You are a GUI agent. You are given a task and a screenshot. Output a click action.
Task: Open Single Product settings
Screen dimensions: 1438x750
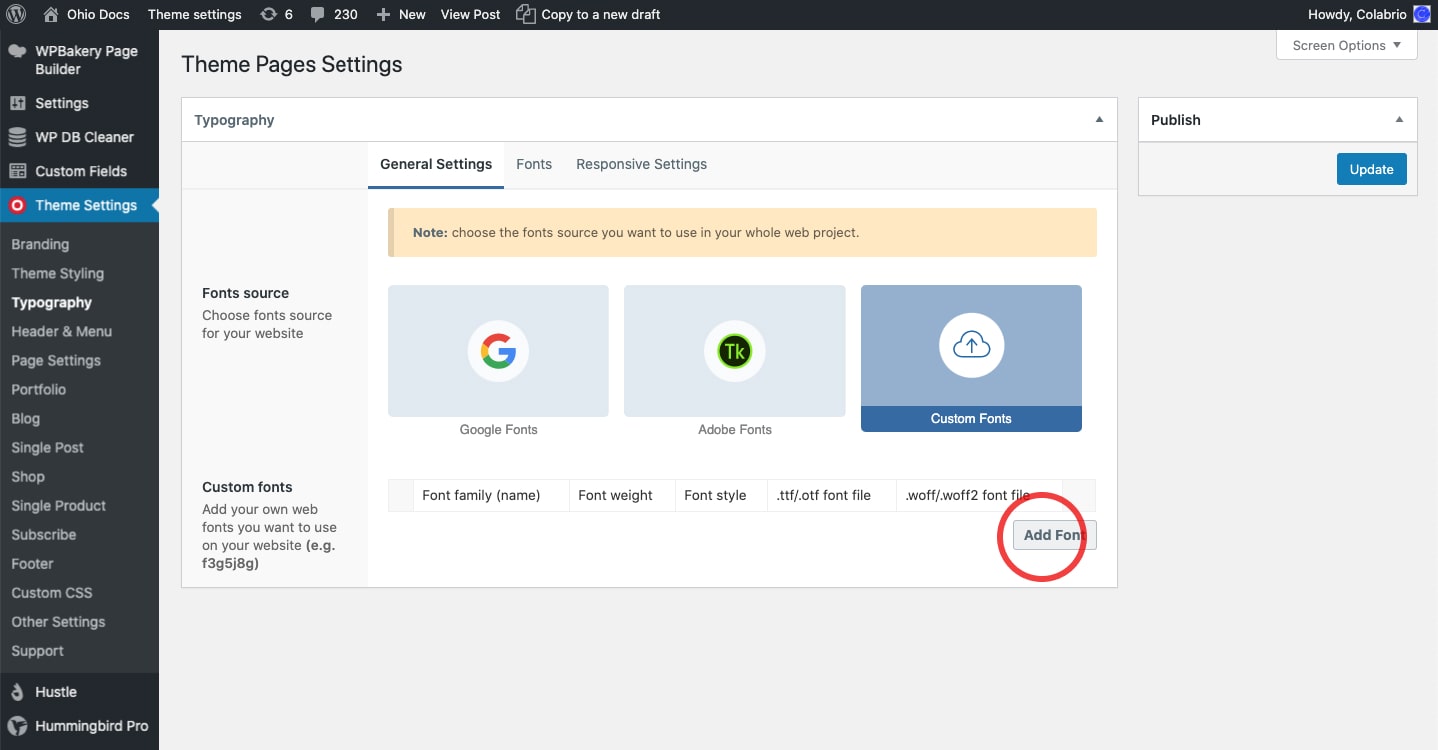58,505
